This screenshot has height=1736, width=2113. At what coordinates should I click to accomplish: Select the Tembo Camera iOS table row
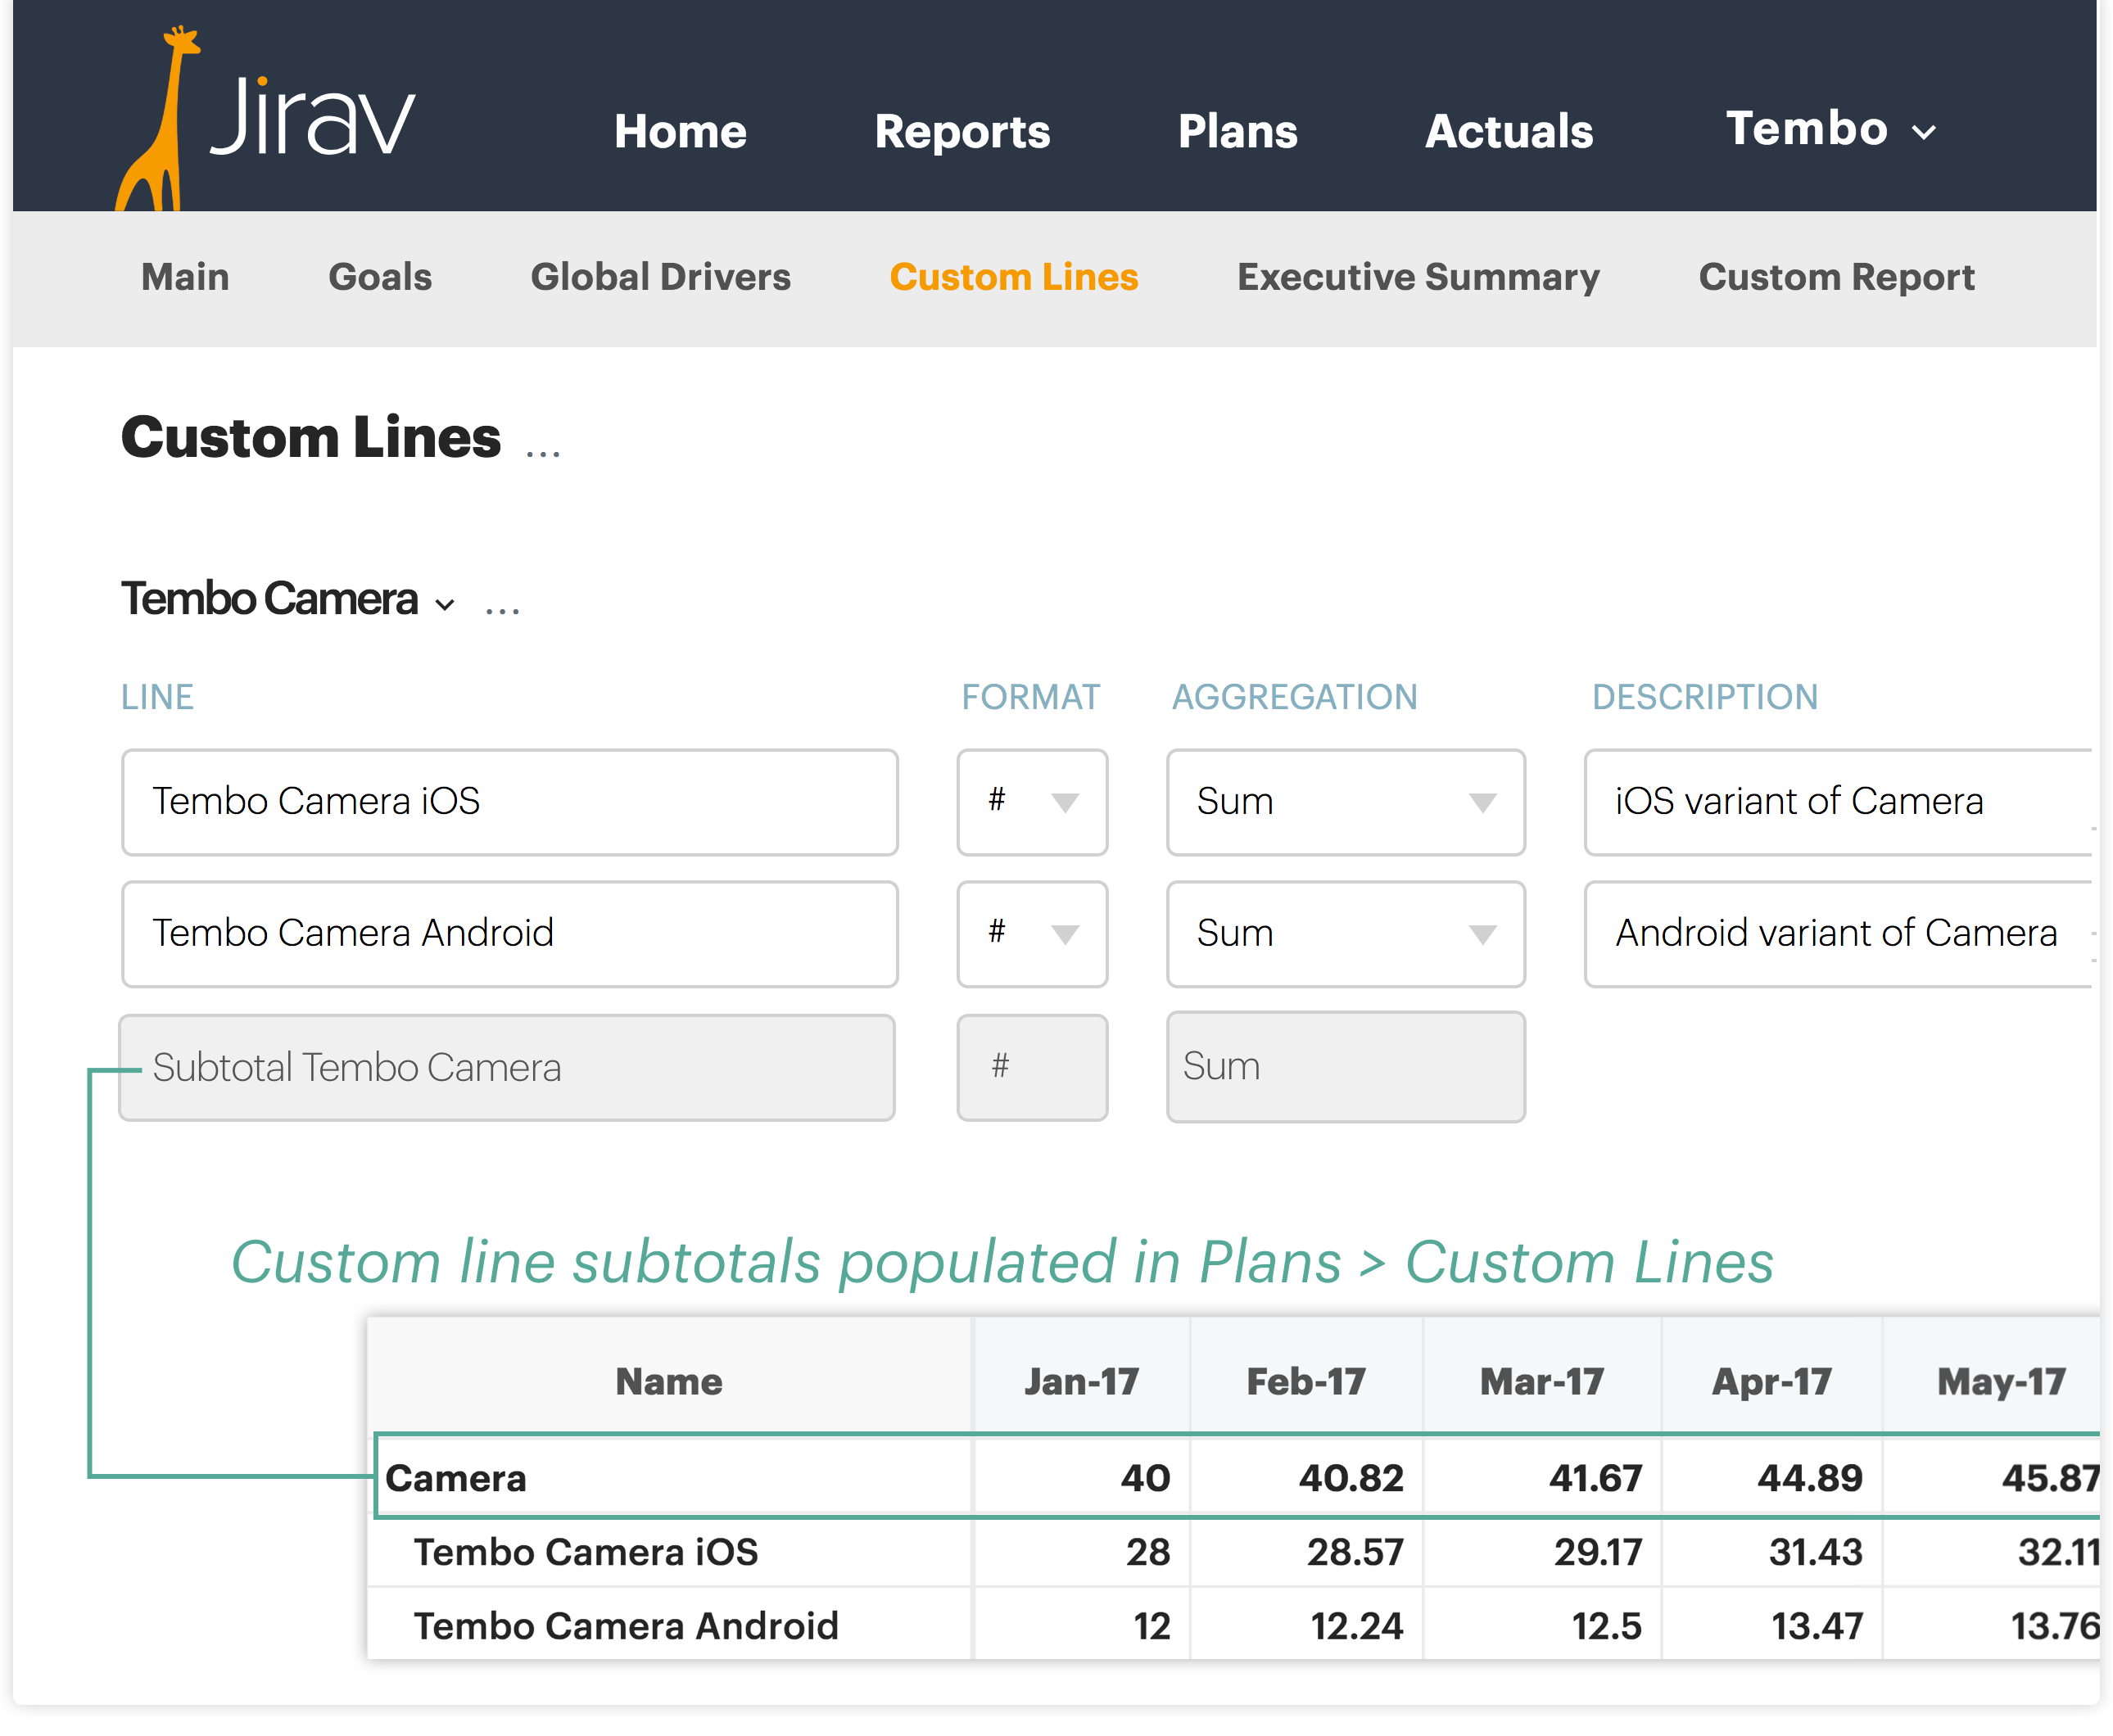pyautogui.click(x=1234, y=1552)
